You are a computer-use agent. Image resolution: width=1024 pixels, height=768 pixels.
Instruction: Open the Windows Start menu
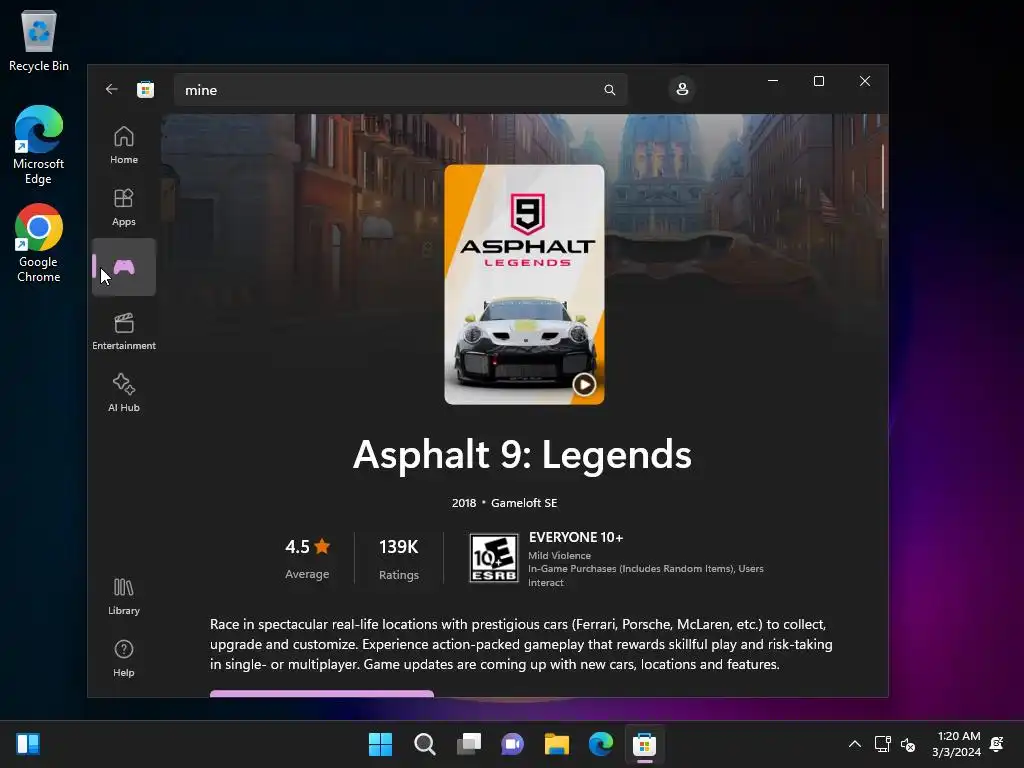[x=380, y=744]
